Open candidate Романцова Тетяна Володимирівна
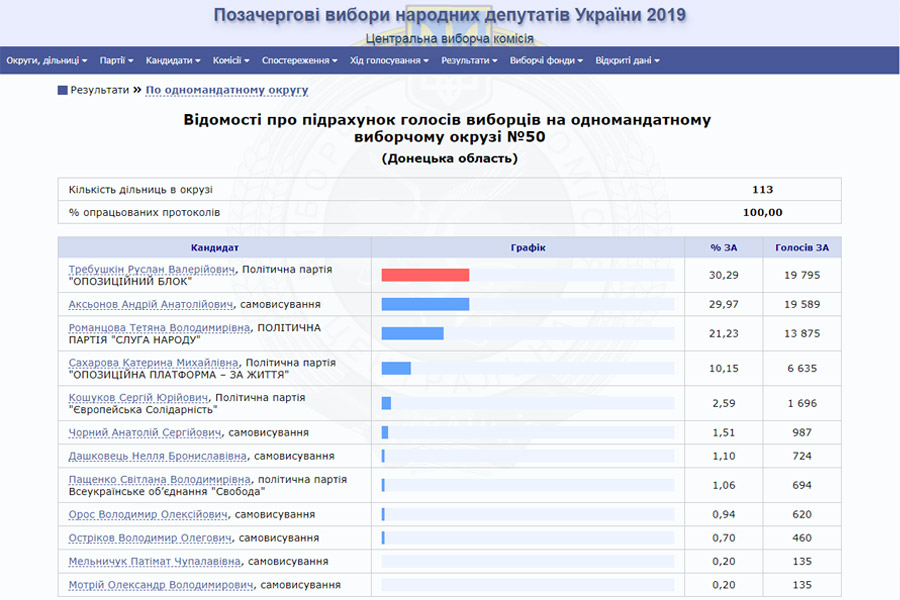900x600 pixels. (160, 328)
